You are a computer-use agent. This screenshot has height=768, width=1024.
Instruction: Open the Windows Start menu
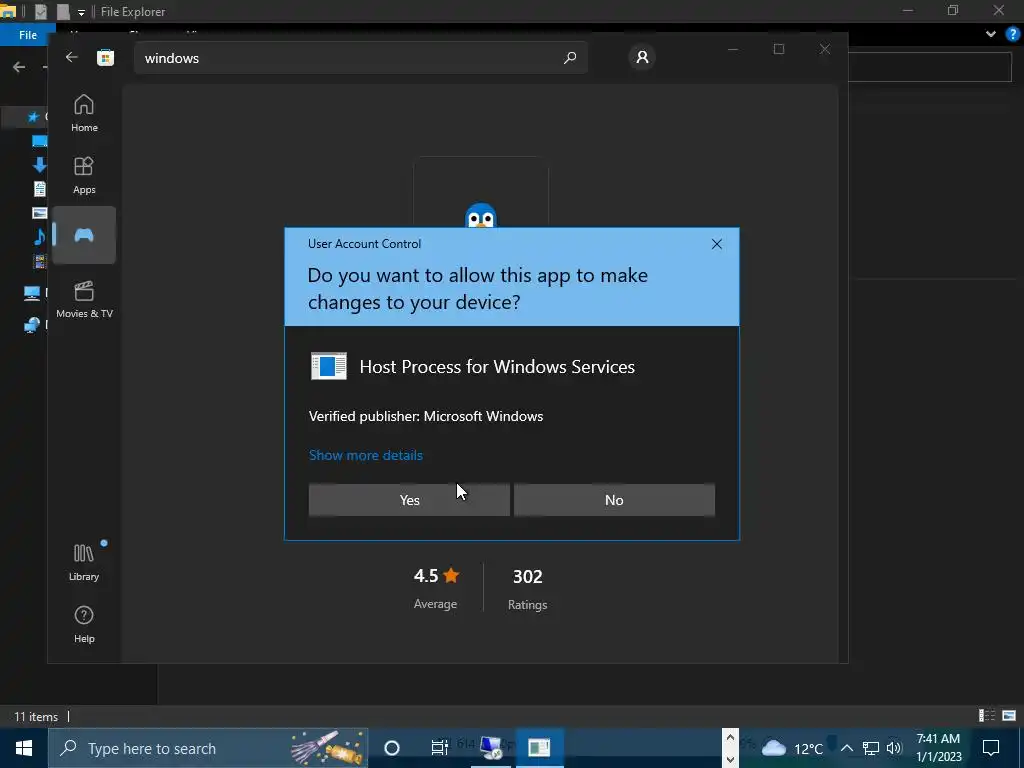pos(24,748)
